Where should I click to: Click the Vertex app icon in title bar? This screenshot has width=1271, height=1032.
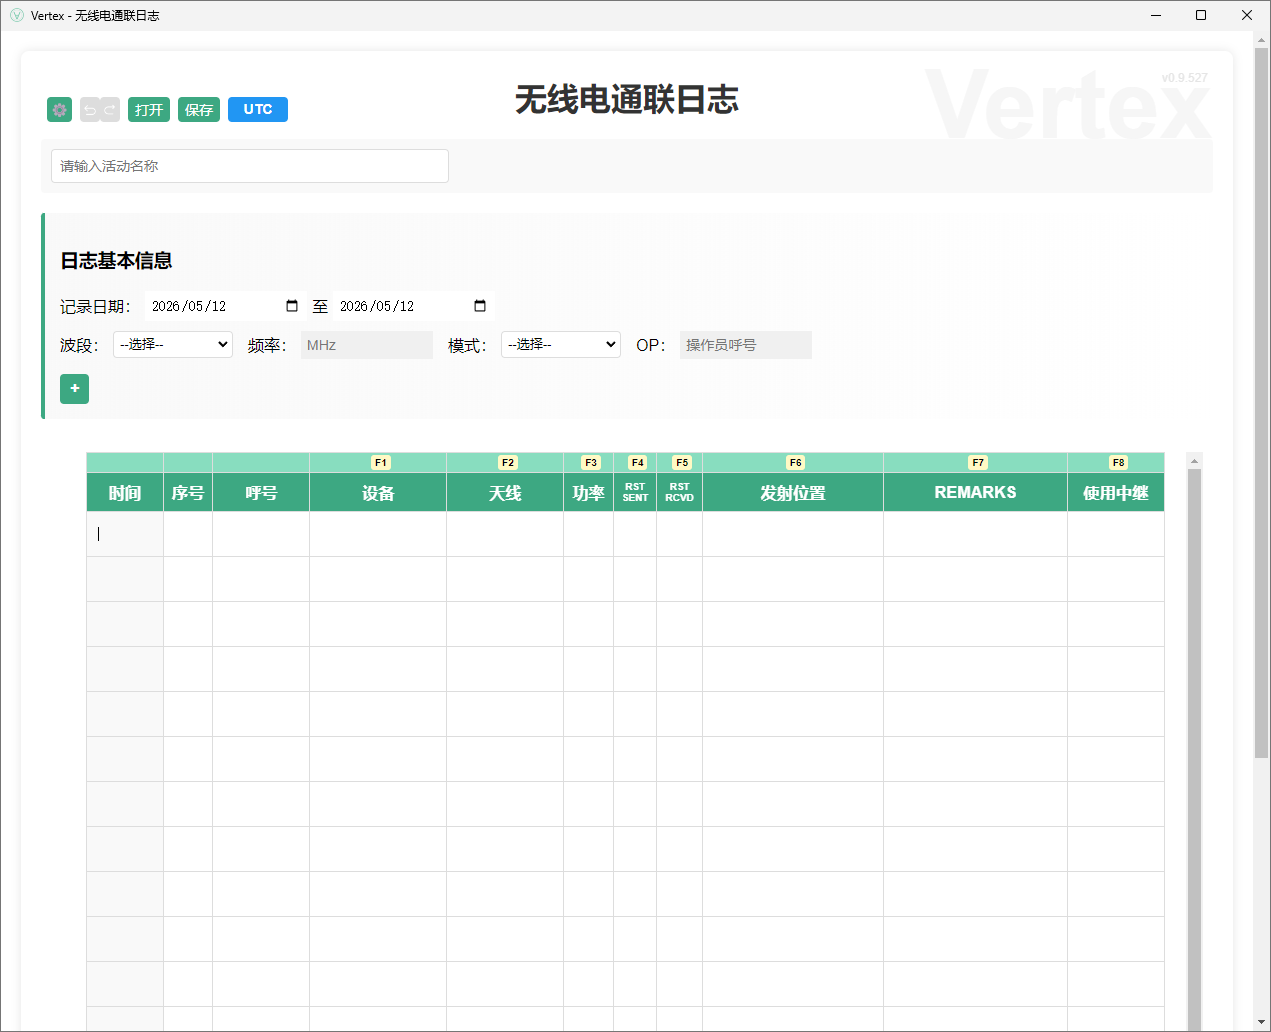pos(16,15)
